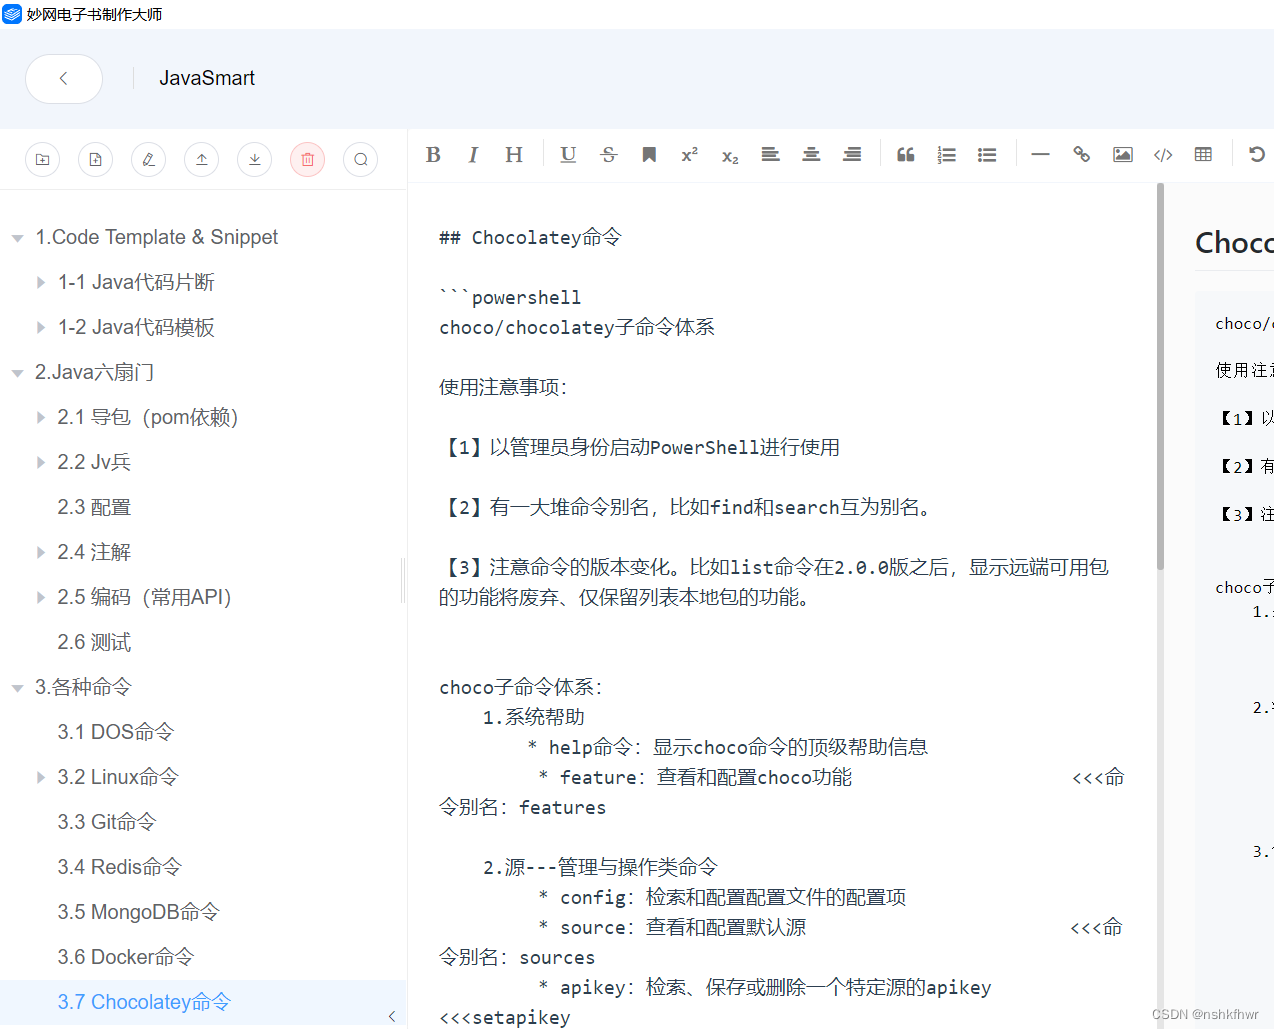Screen dimensions: 1274x1029
Task: Toggle italic formatting
Action: pos(473,154)
